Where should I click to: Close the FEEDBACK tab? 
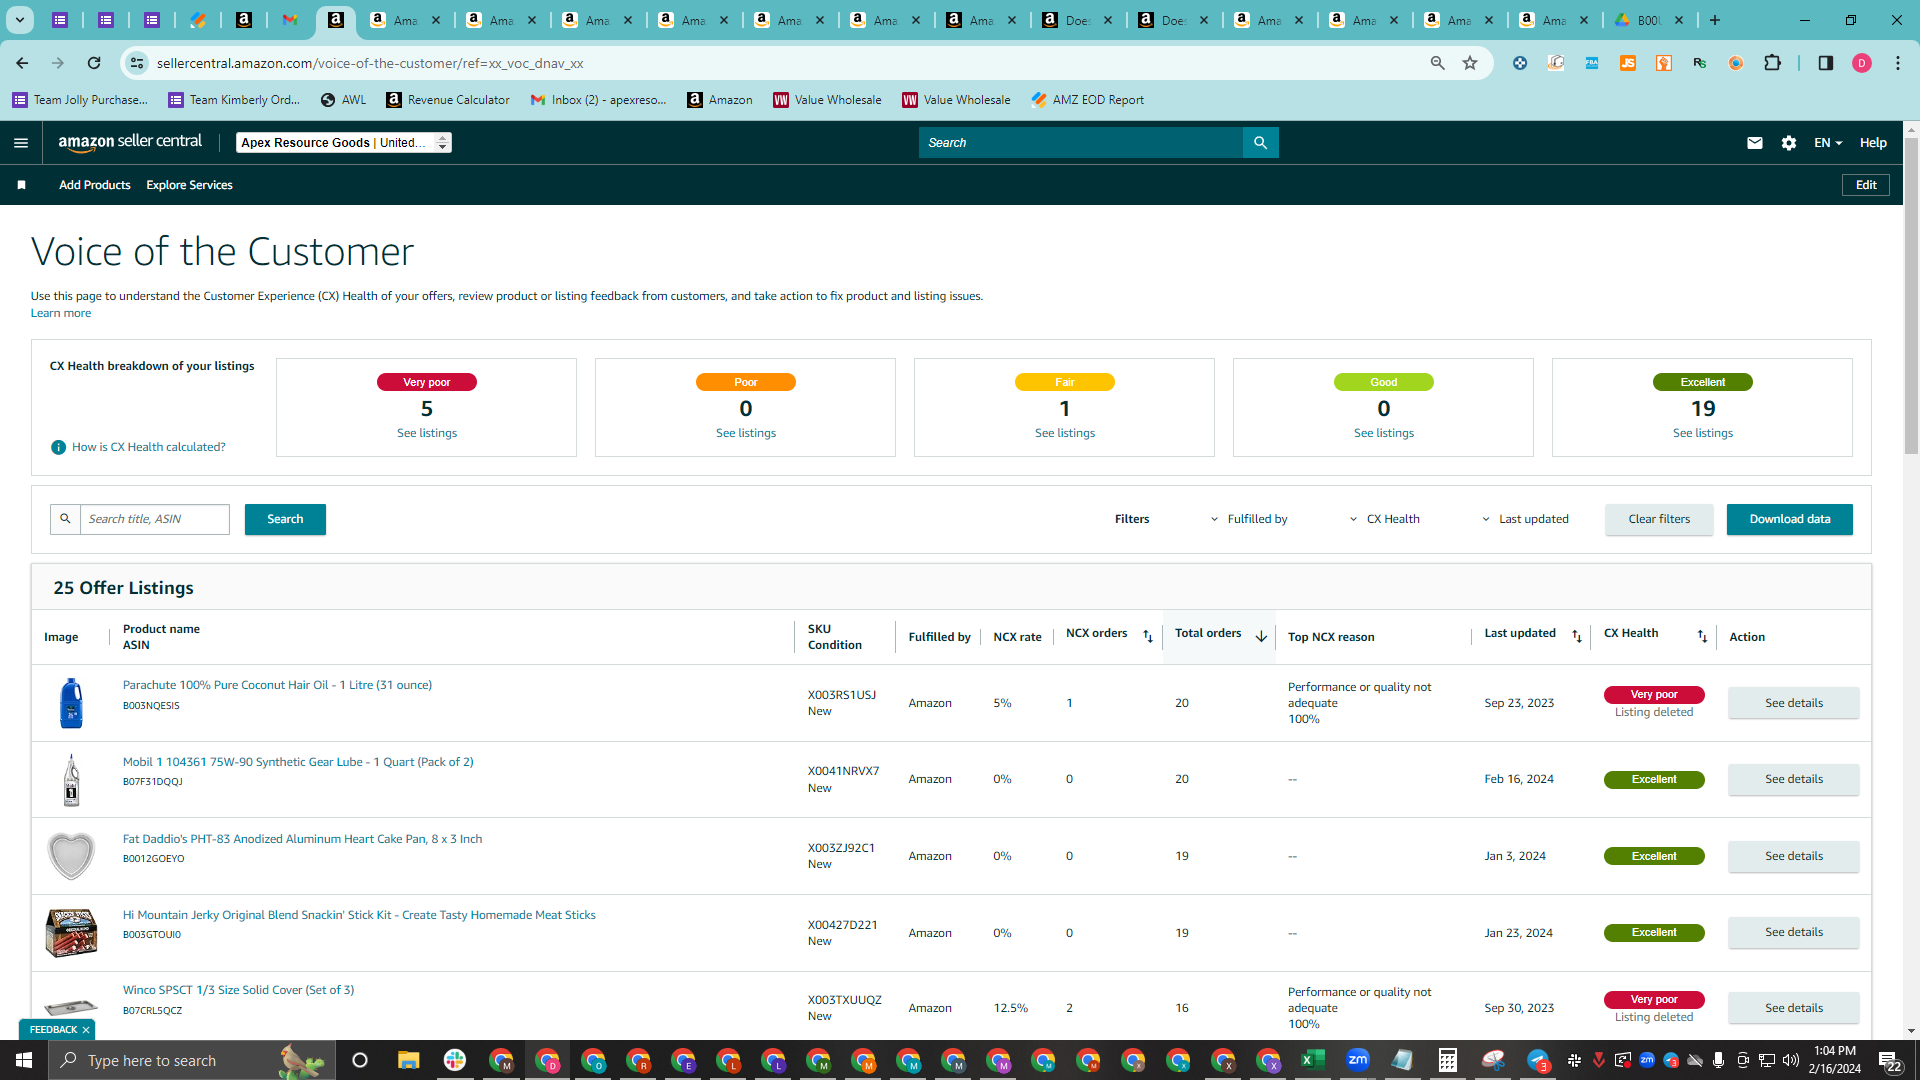tap(86, 1030)
